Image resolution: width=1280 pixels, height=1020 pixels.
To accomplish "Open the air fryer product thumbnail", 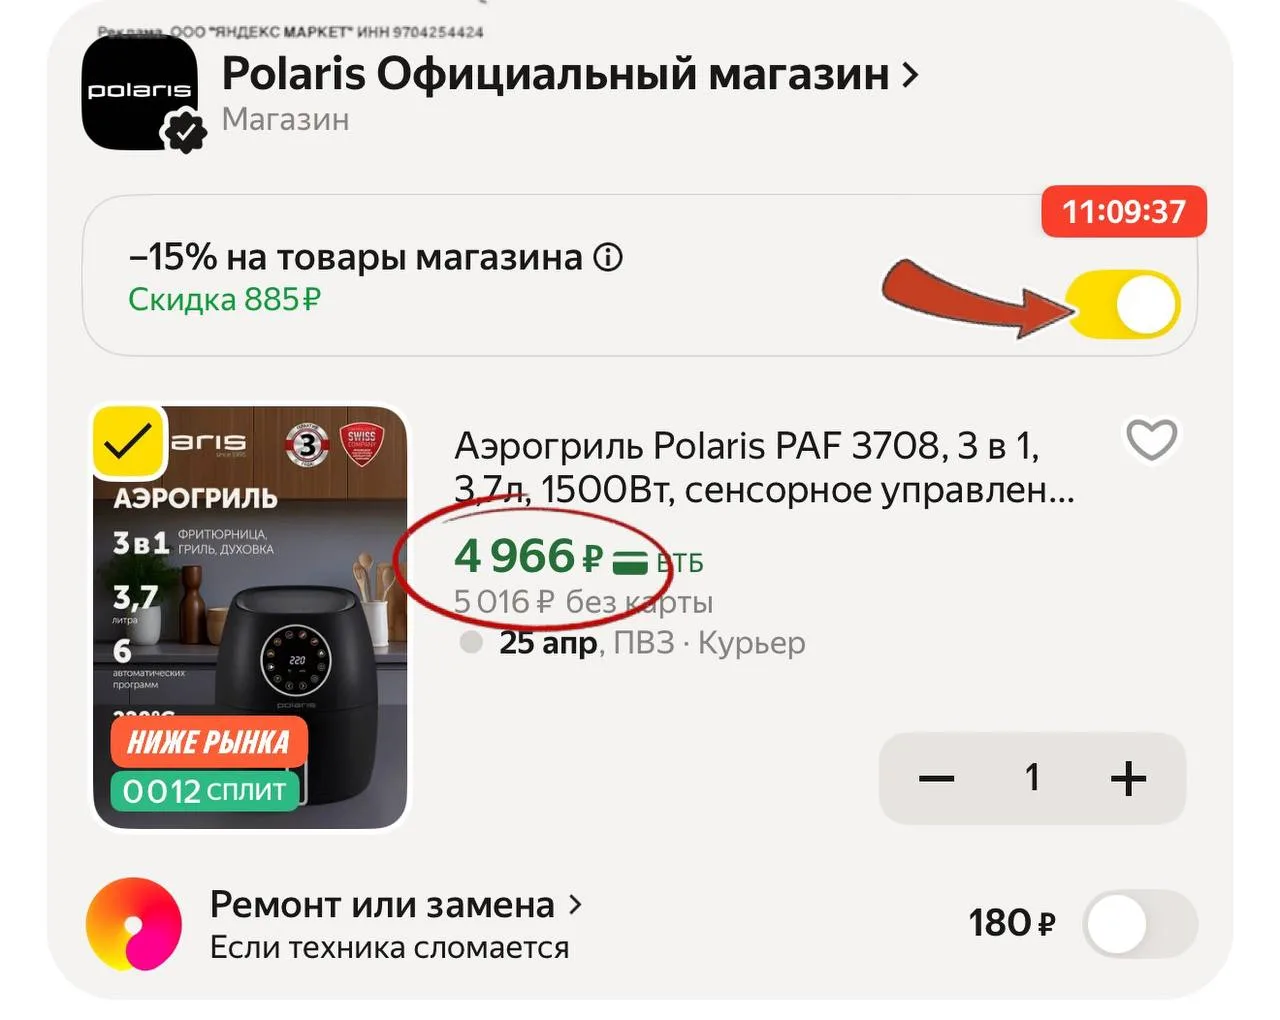I will point(250,617).
